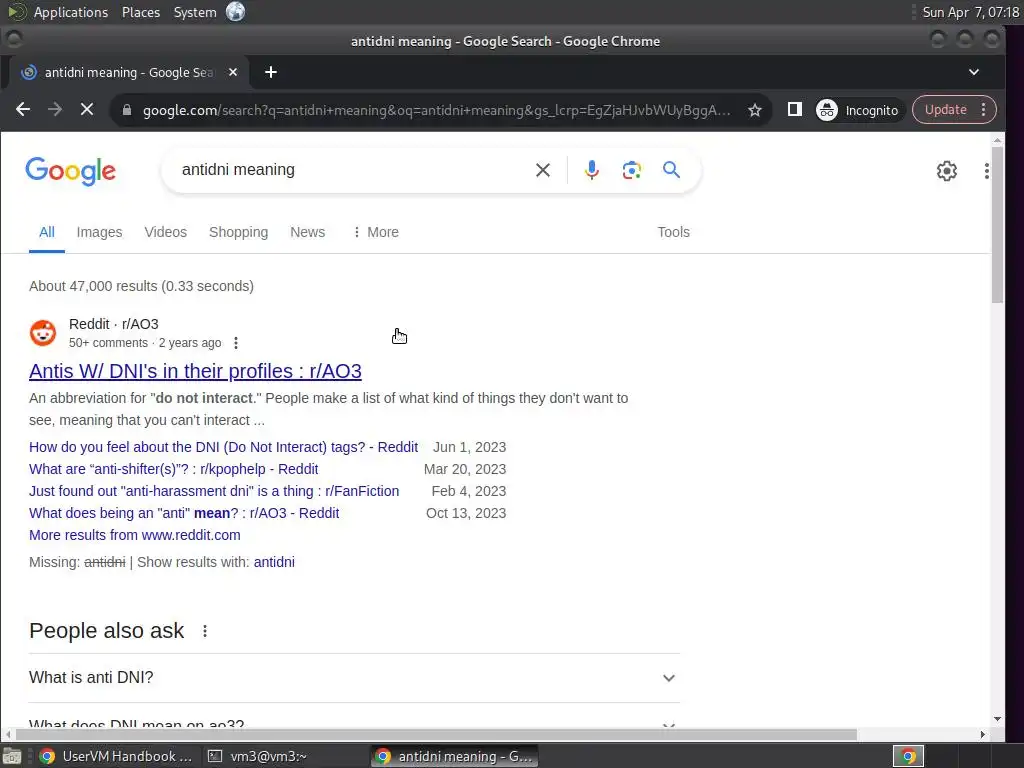Search by image with Lens icon
This screenshot has height=768, width=1024.
point(632,170)
